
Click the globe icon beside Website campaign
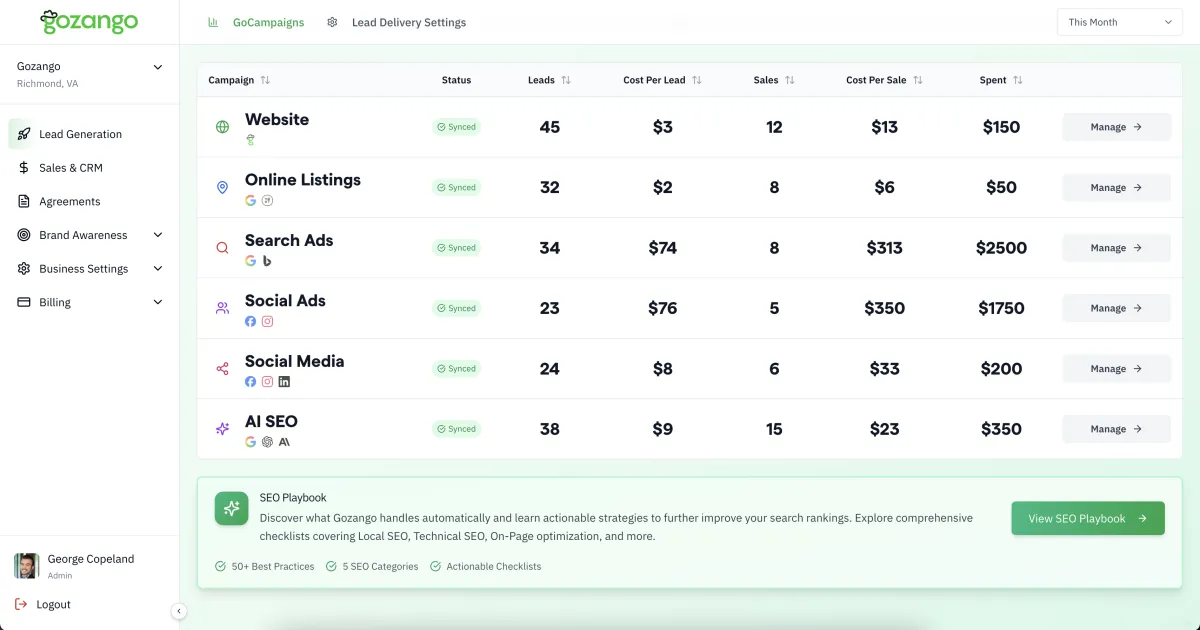[x=222, y=127]
